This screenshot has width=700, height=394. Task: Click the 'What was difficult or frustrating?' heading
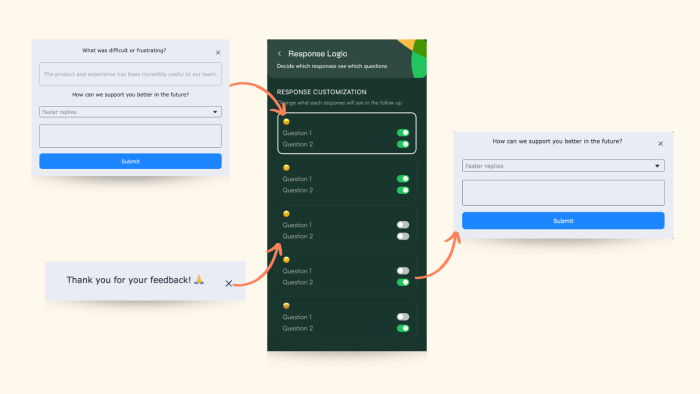[124, 50]
